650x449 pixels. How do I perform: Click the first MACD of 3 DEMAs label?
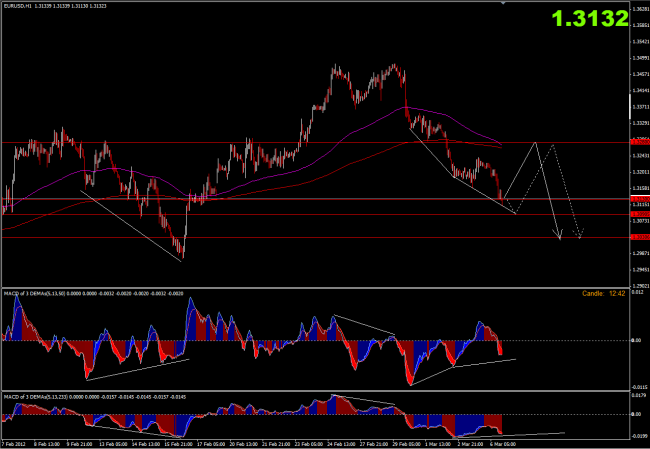click(x=40, y=293)
